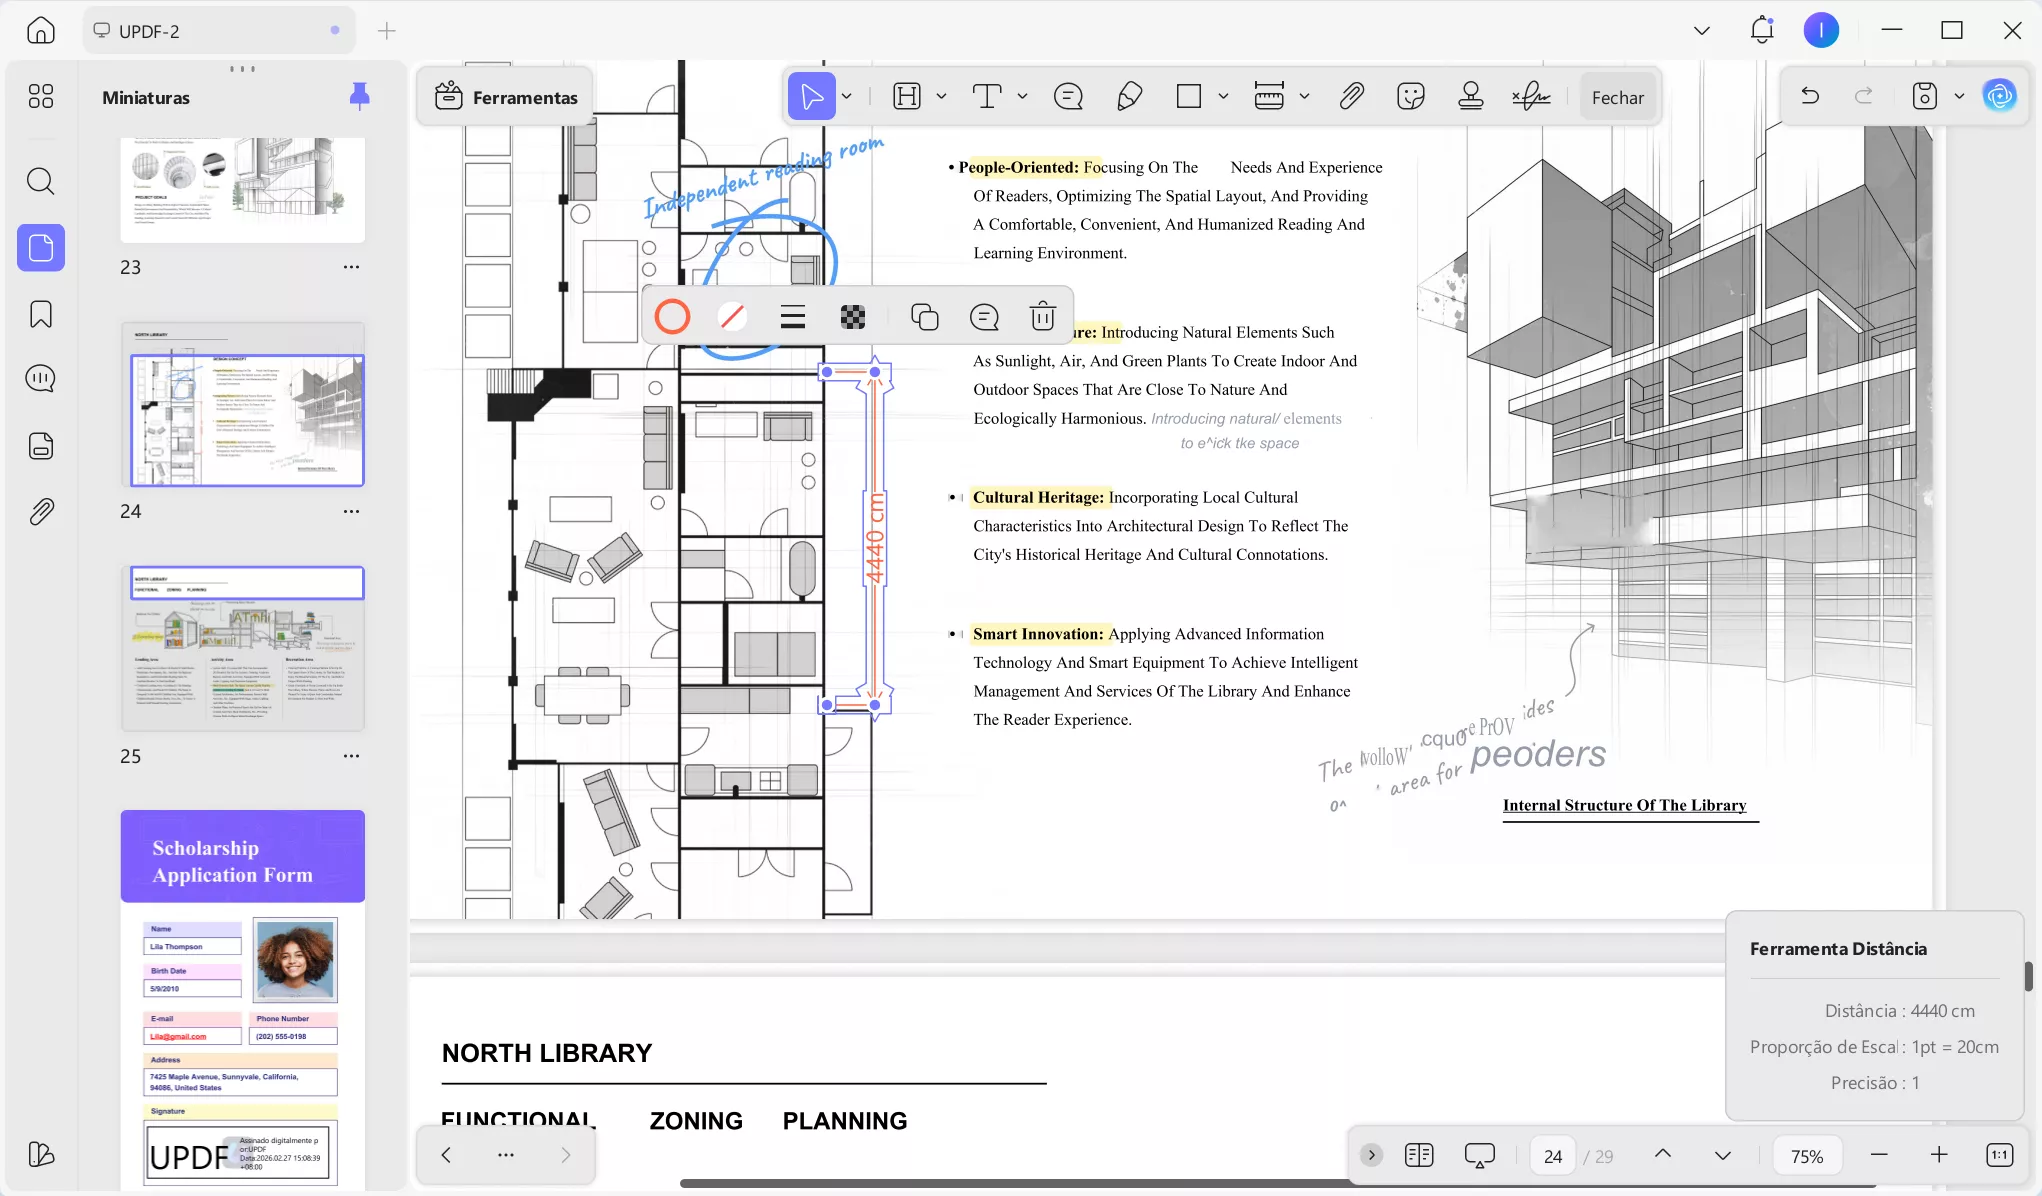Open the signature tool
The image size is (2042, 1196).
point(1531,97)
